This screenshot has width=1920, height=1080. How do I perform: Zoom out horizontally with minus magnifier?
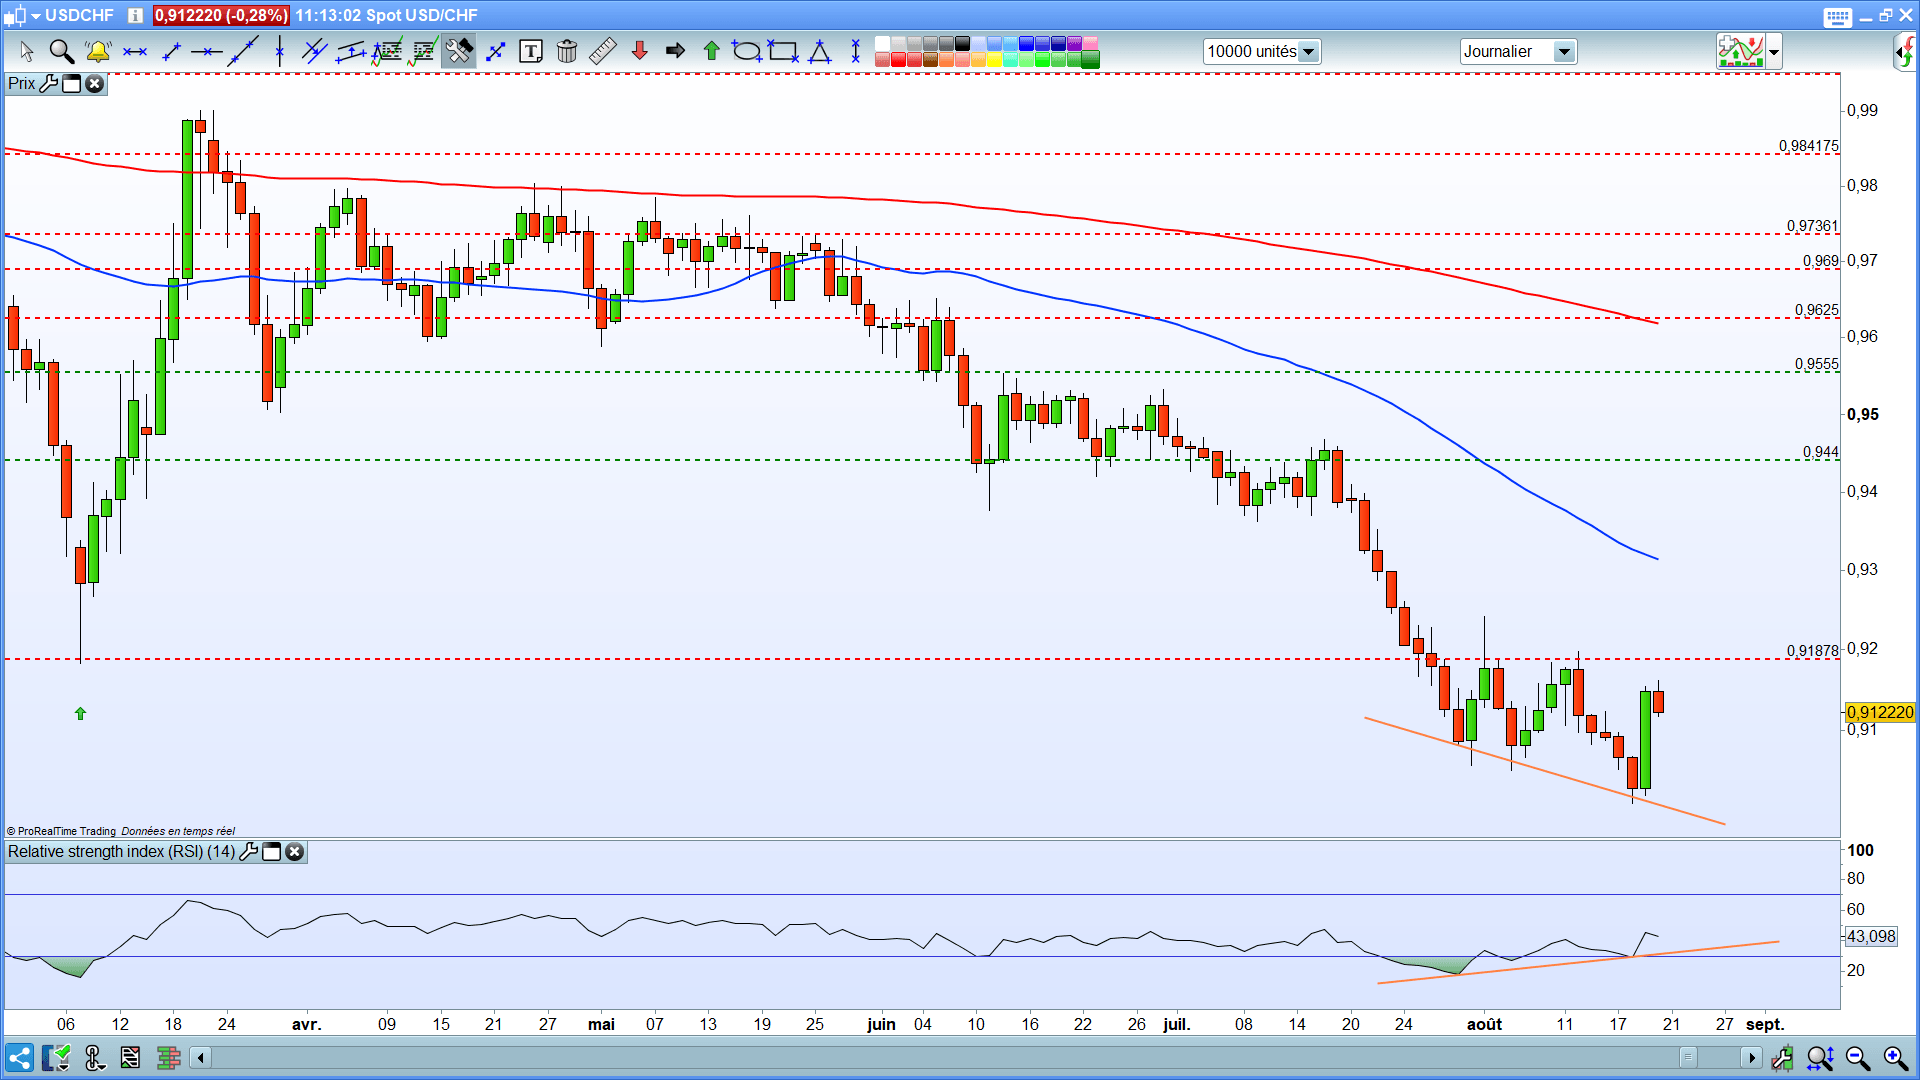(1858, 1057)
